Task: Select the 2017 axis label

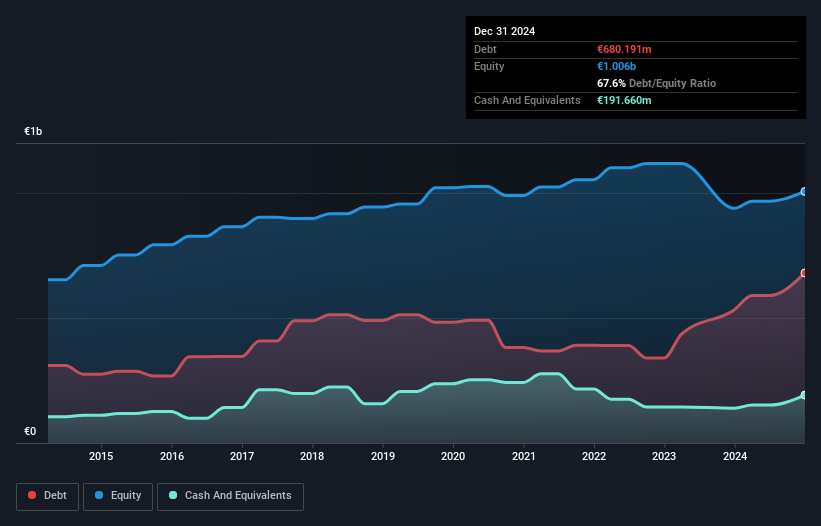Action: pyautogui.click(x=242, y=456)
